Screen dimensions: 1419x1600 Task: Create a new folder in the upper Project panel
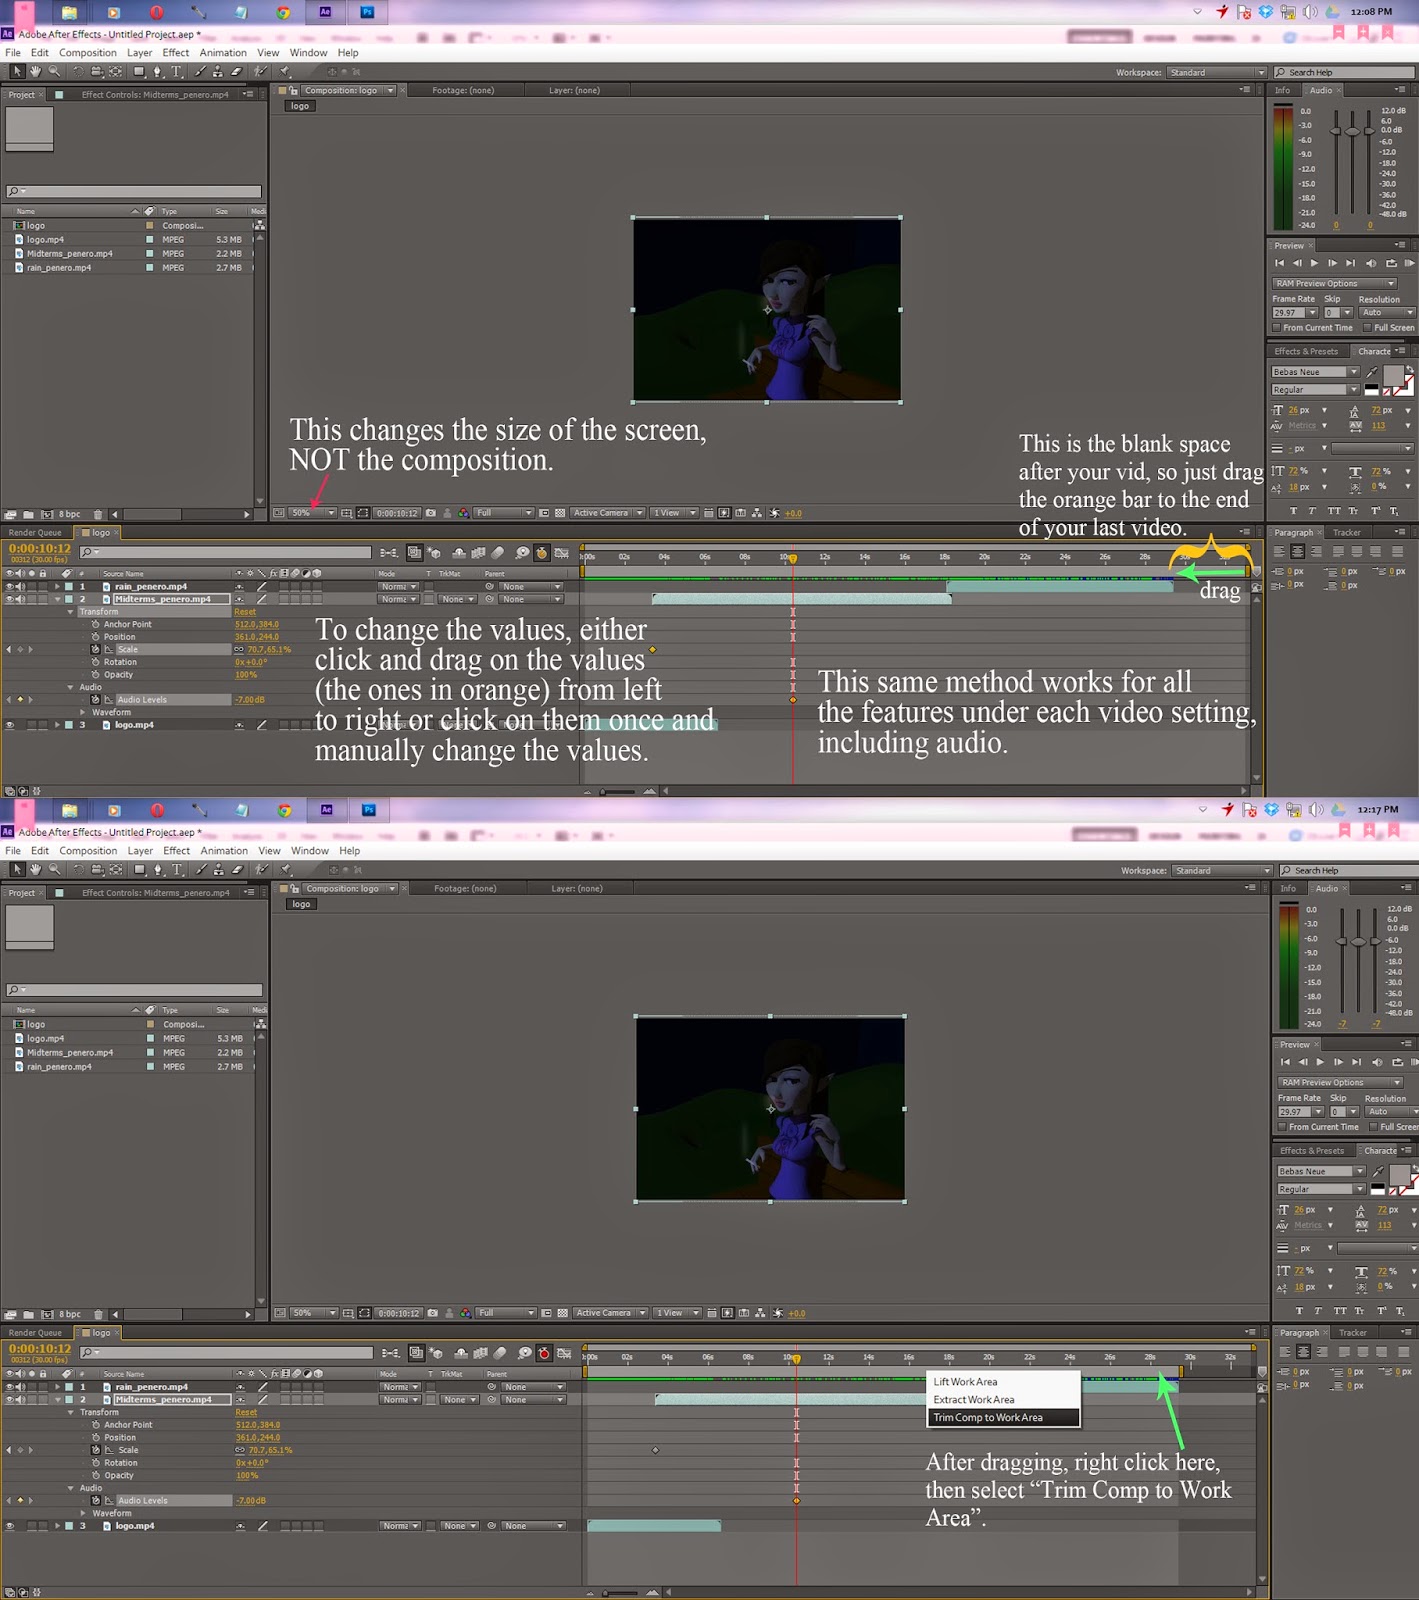[x=28, y=514]
